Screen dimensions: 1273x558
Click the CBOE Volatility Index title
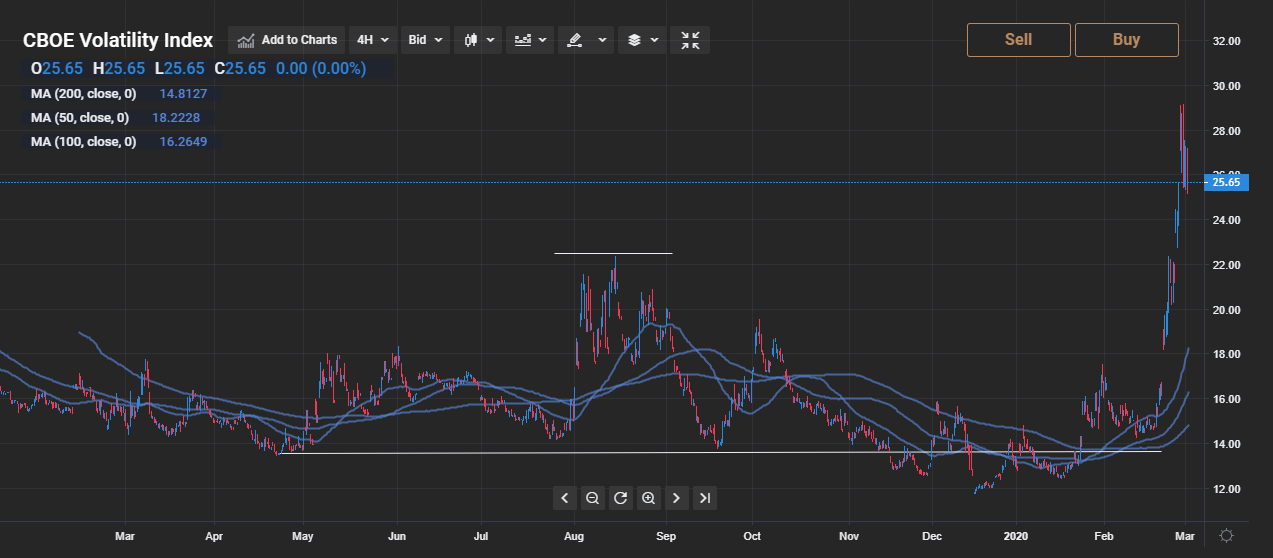pyautogui.click(x=118, y=40)
